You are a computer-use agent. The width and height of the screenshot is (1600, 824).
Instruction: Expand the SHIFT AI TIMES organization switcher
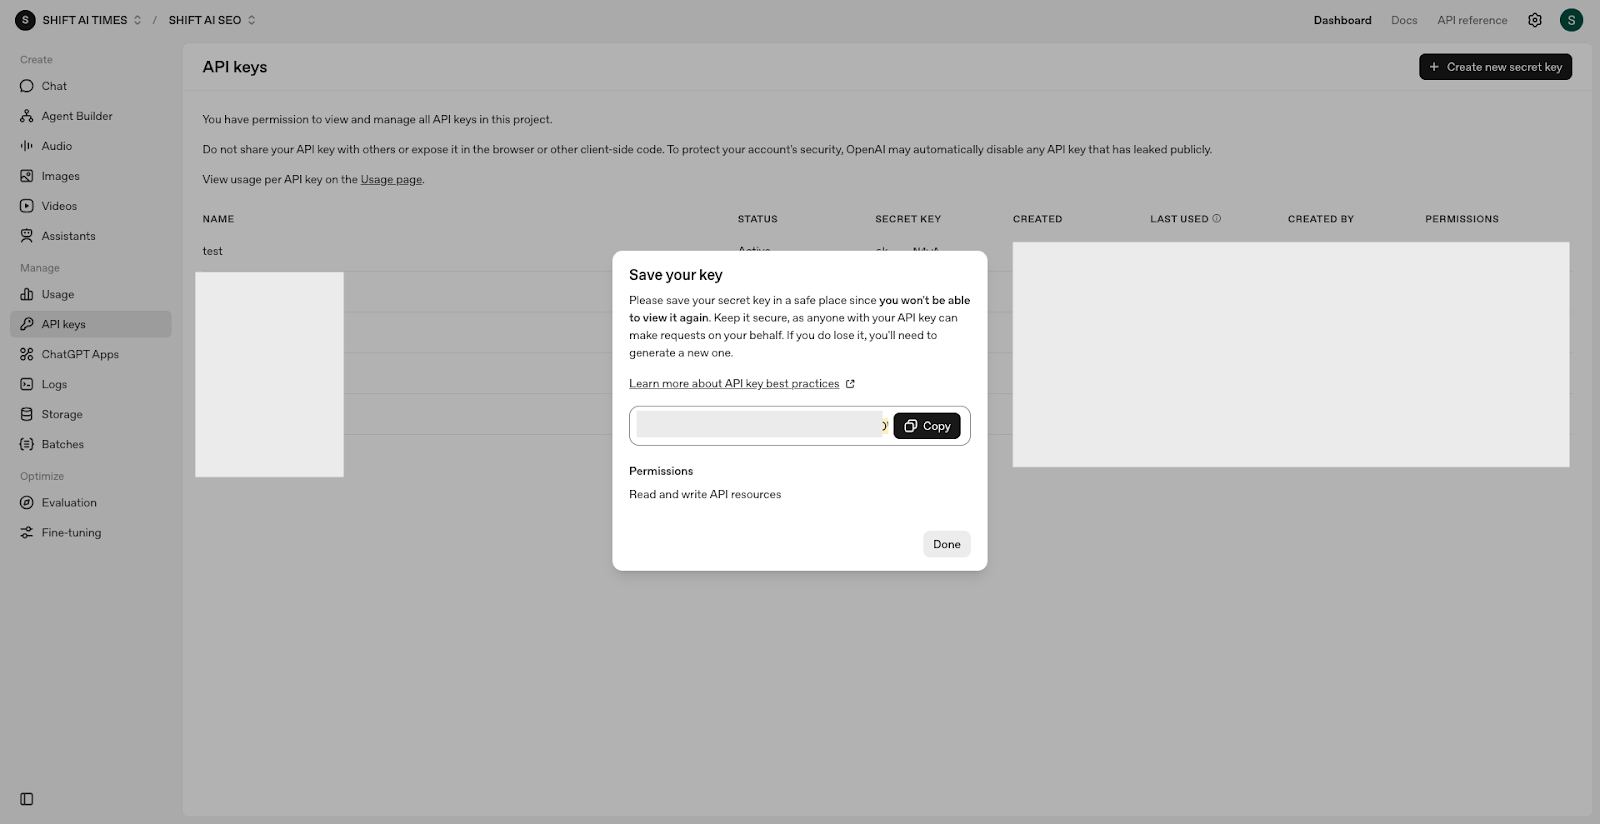click(x=137, y=20)
